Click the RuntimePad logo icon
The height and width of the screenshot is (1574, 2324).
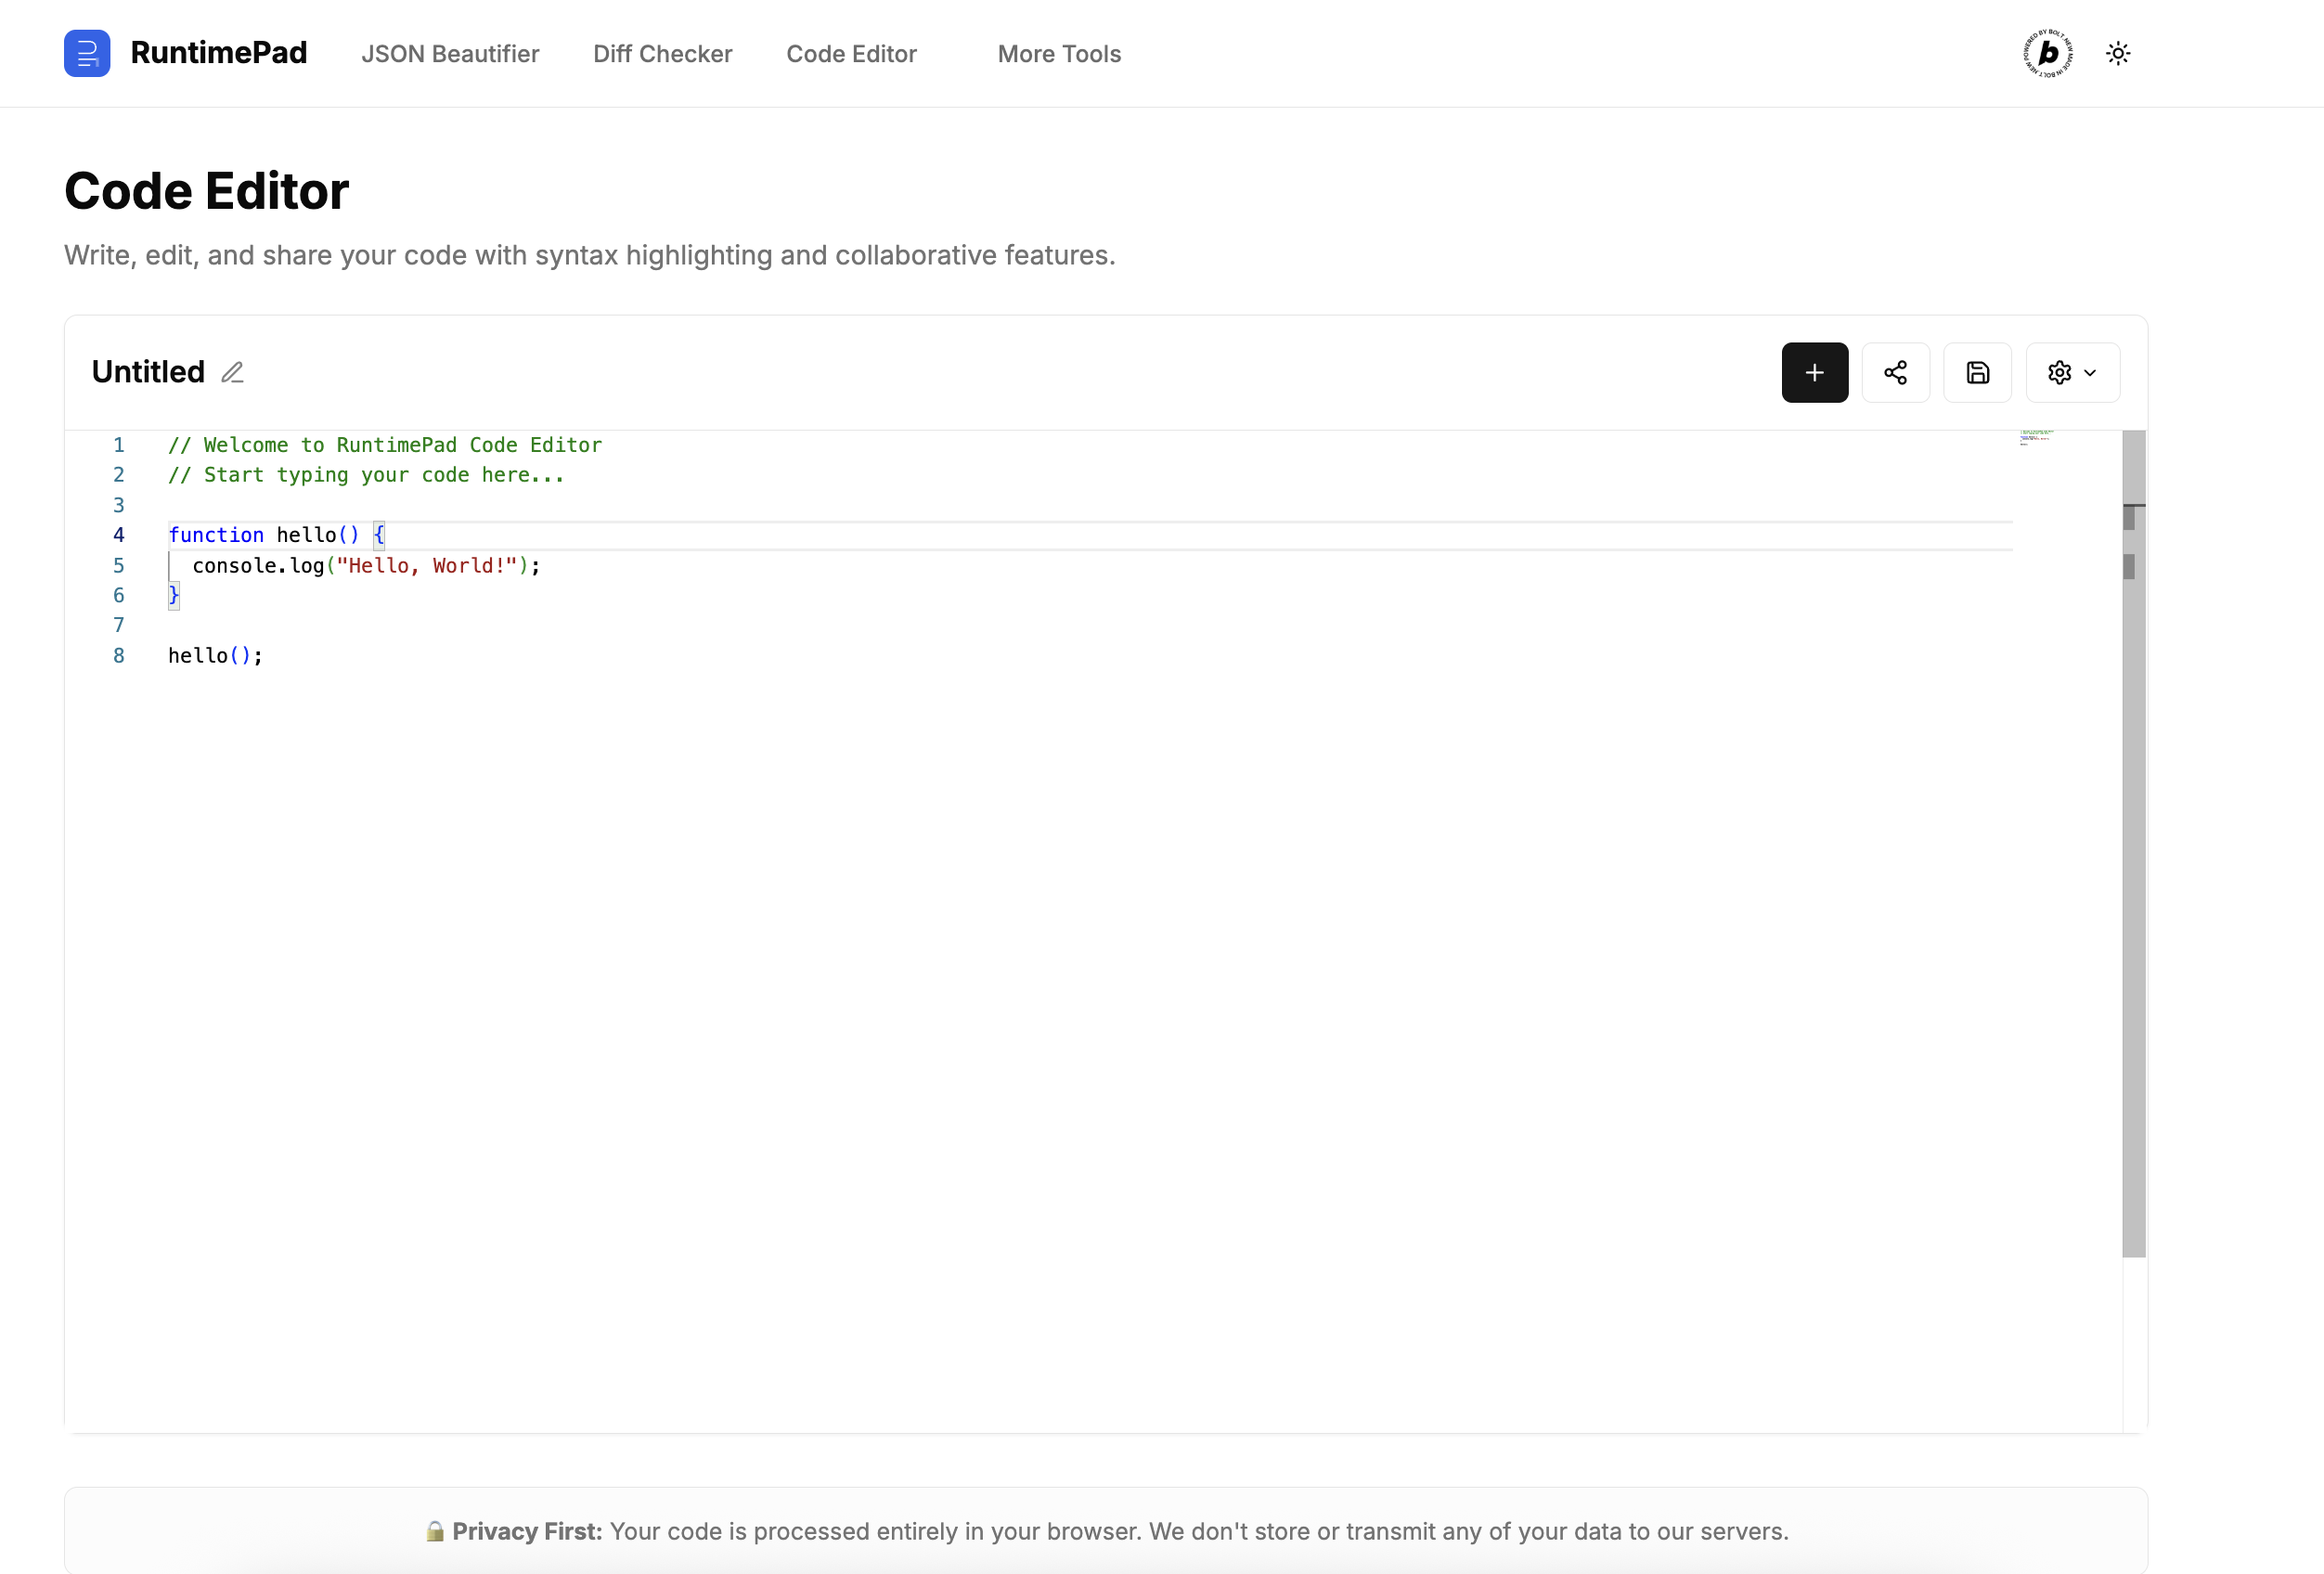point(87,53)
